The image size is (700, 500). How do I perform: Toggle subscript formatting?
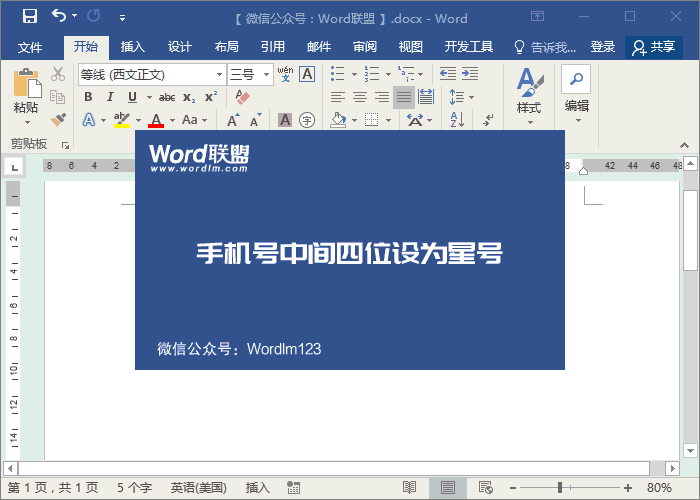click(x=189, y=98)
